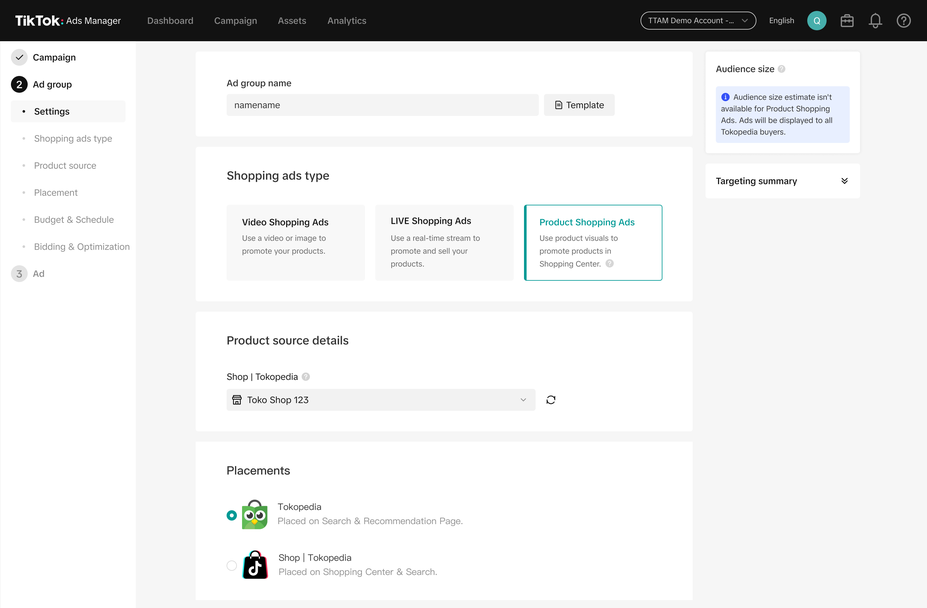Click the refresh shop list icon
This screenshot has width=927, height=608.
(551, 400)
